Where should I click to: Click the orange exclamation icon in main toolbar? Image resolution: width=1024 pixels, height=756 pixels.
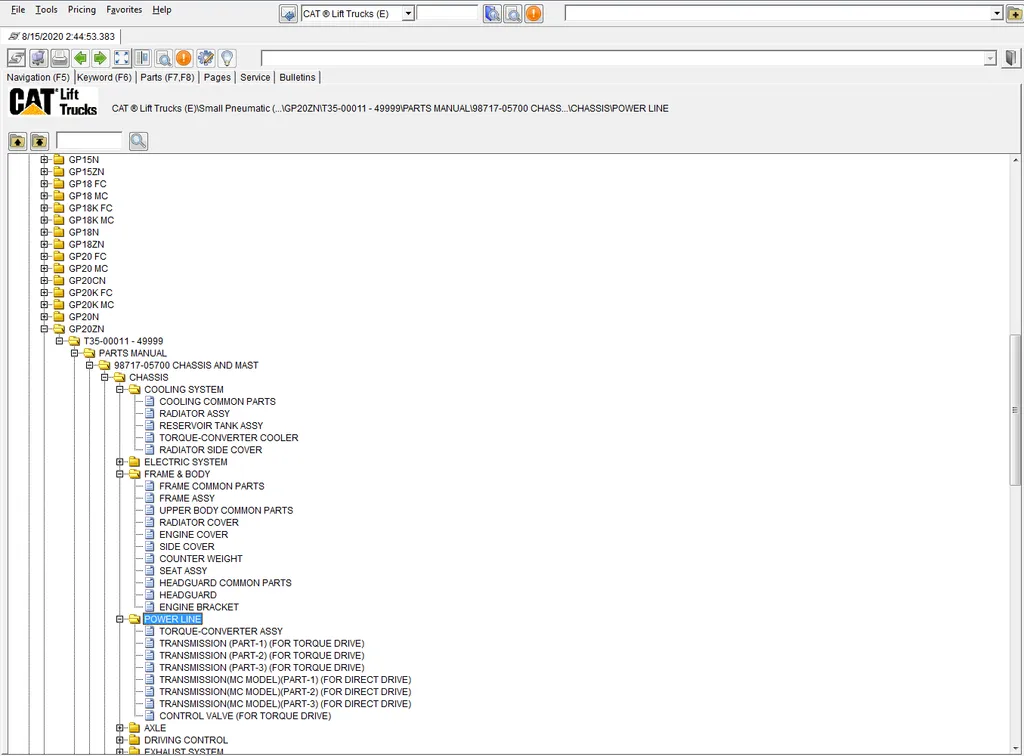click(x=184, y=58)
